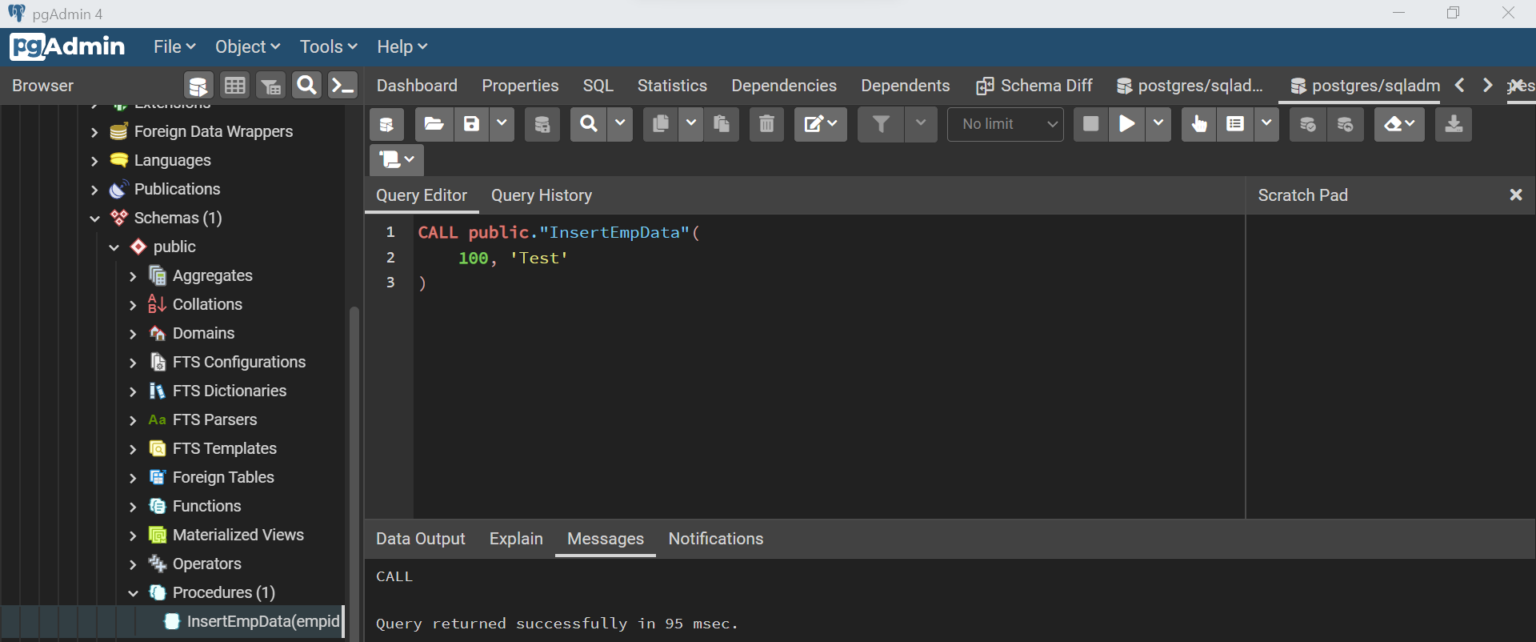This screenshot has width=1536, height=642.
Task: Select the InsertEmpData procedure in the tree
Action: click(253, 621)
